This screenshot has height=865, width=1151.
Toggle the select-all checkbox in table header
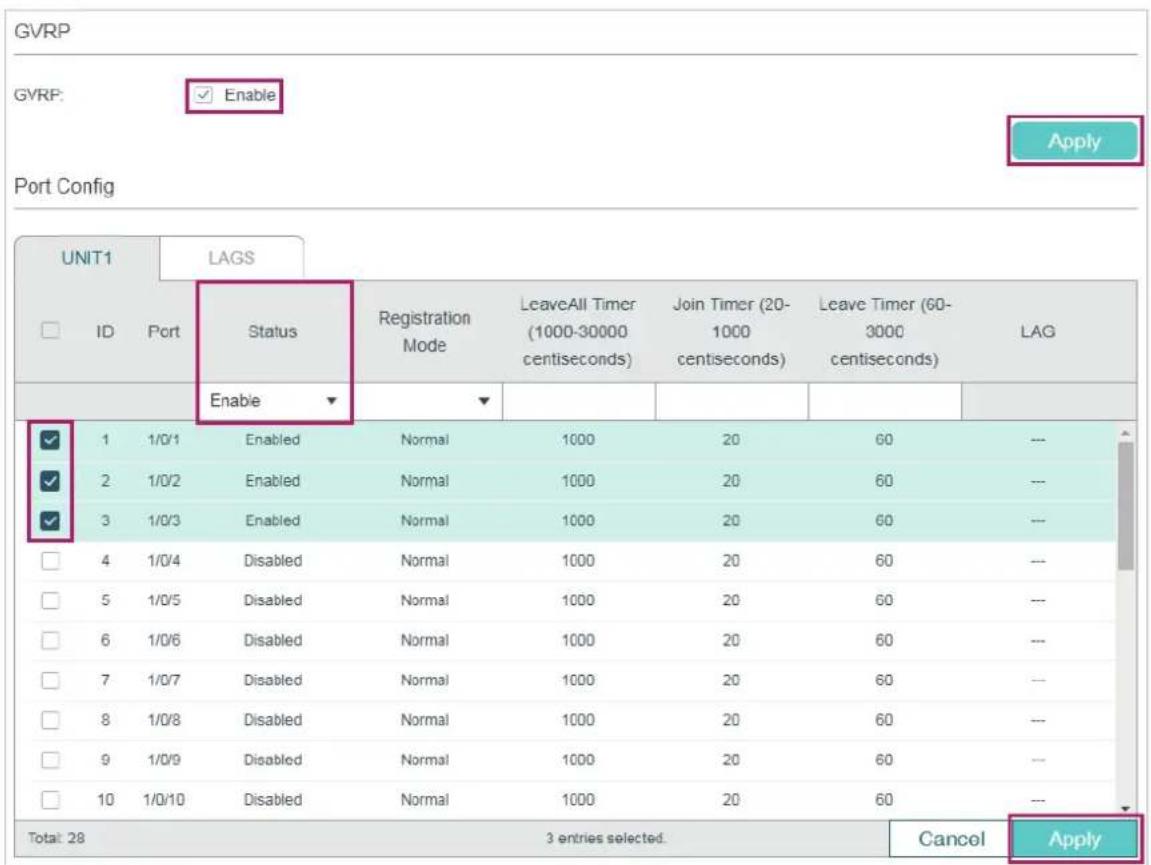click(x=50, y=330)
